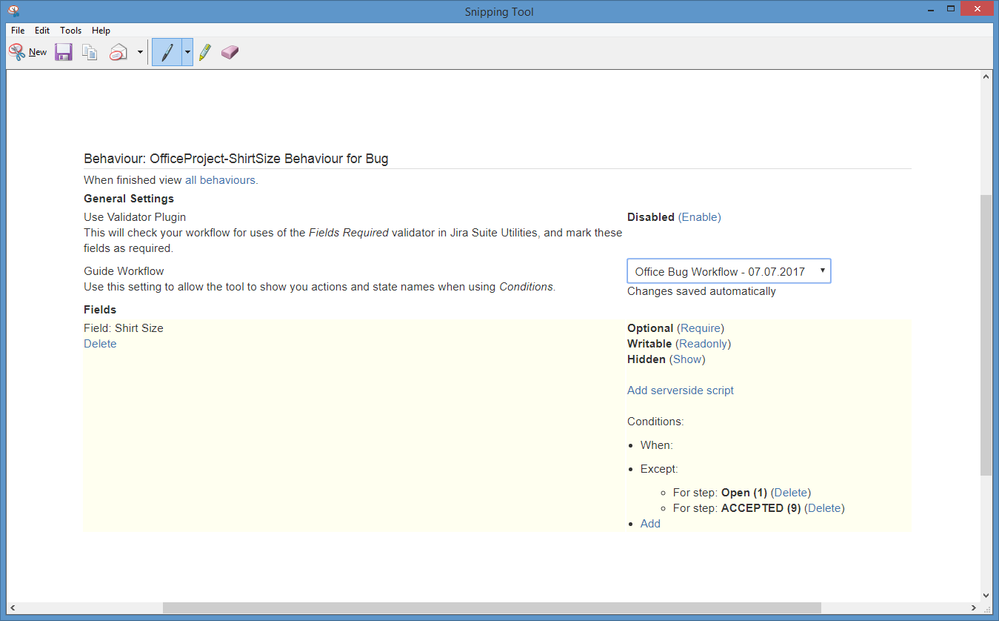Viewport: 999px width, 621px height.
Task: Delete the Open (1) step condition
Action: tap(791, 493)
